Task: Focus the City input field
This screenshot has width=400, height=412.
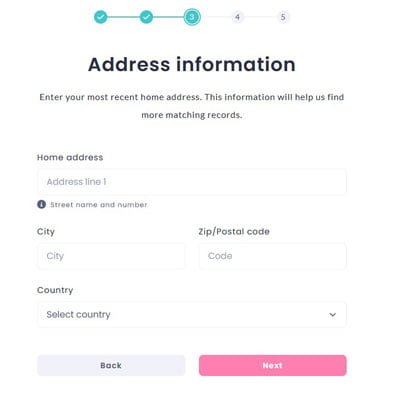Action: [x=111, y=256]
